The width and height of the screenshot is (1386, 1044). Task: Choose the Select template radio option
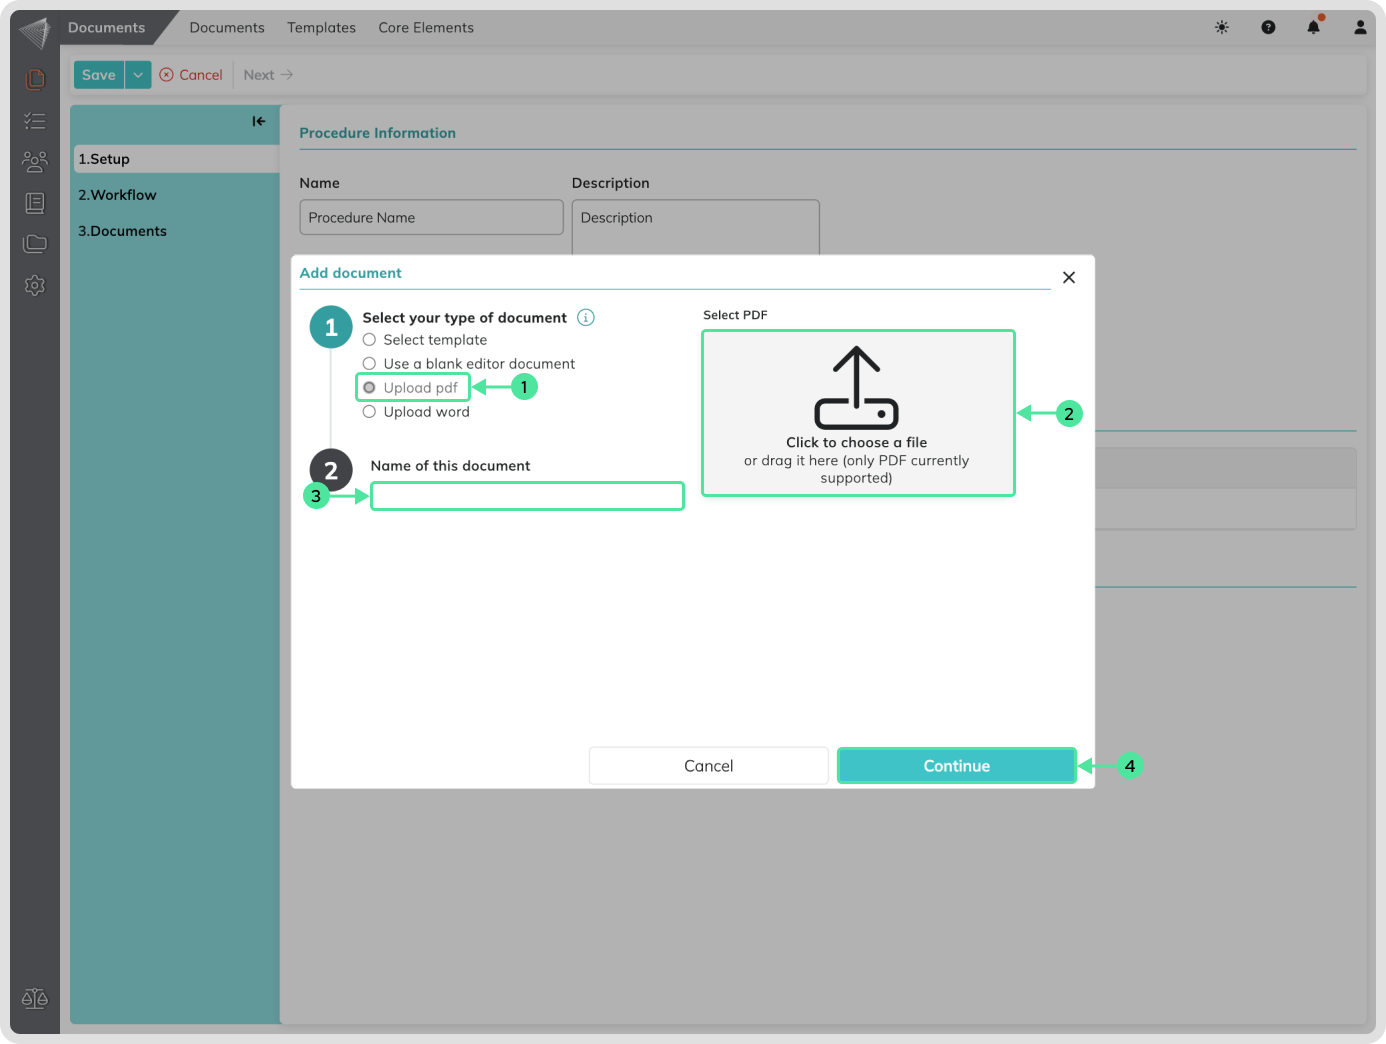[x=369, y=340]
